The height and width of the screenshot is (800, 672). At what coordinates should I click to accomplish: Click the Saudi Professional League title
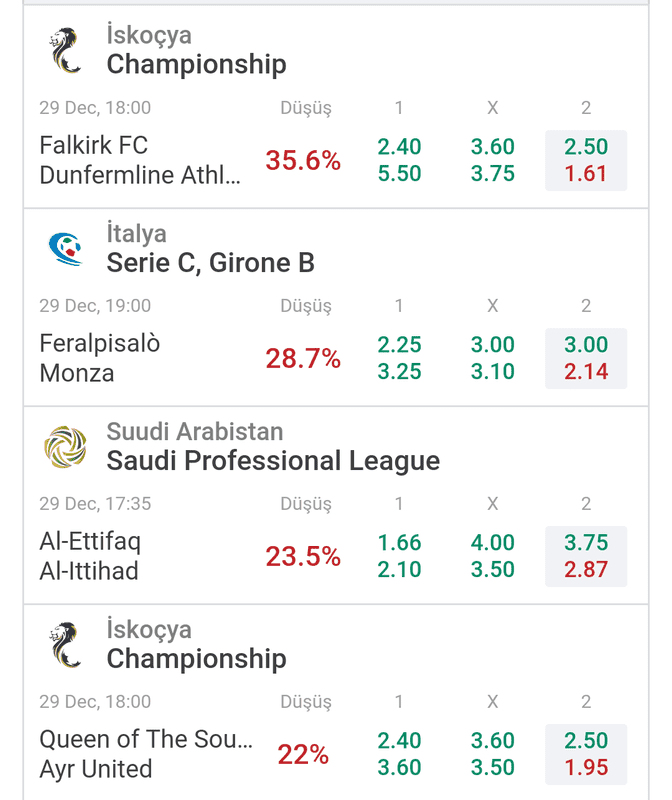click(273, 461)
